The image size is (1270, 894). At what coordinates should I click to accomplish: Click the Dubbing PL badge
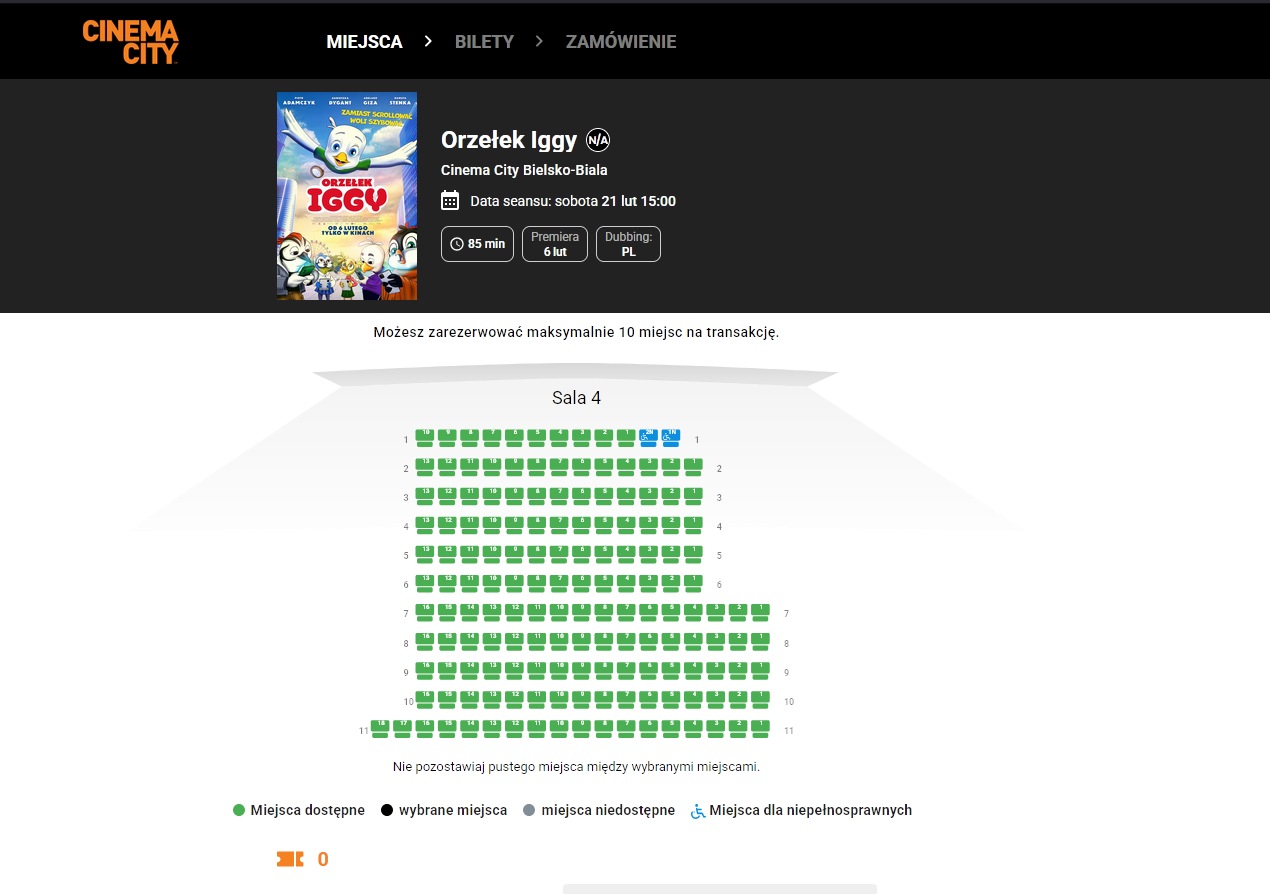(x=628, y=244)
